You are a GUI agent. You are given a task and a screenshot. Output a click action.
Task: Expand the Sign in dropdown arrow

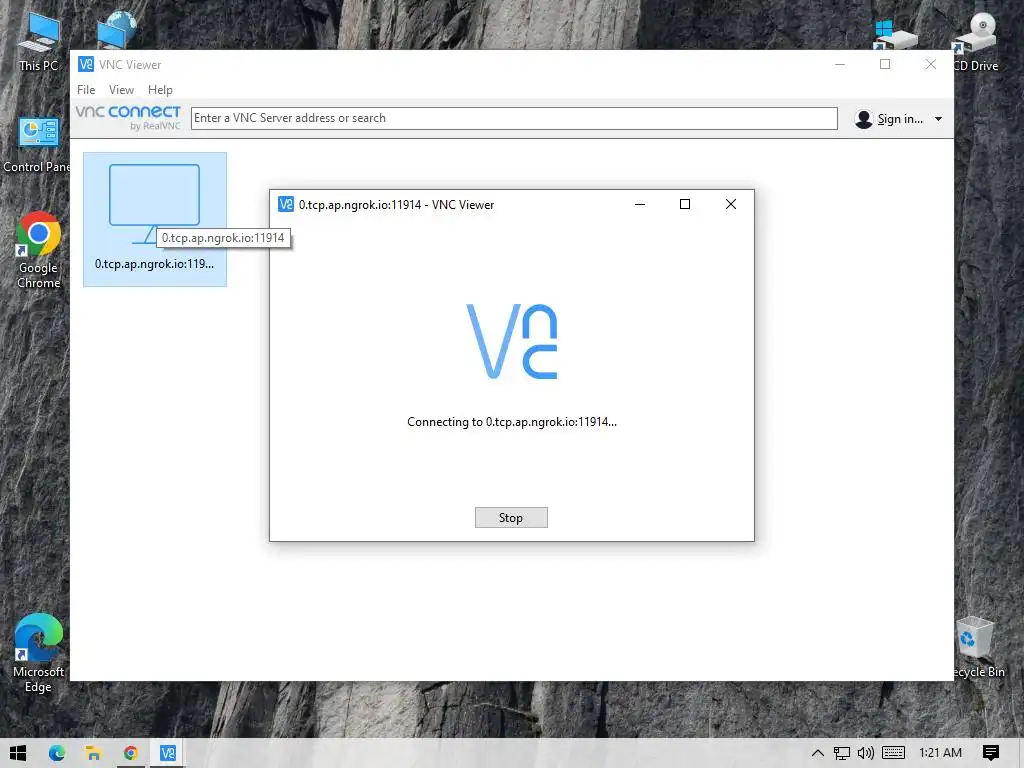(x=938, y=119)
